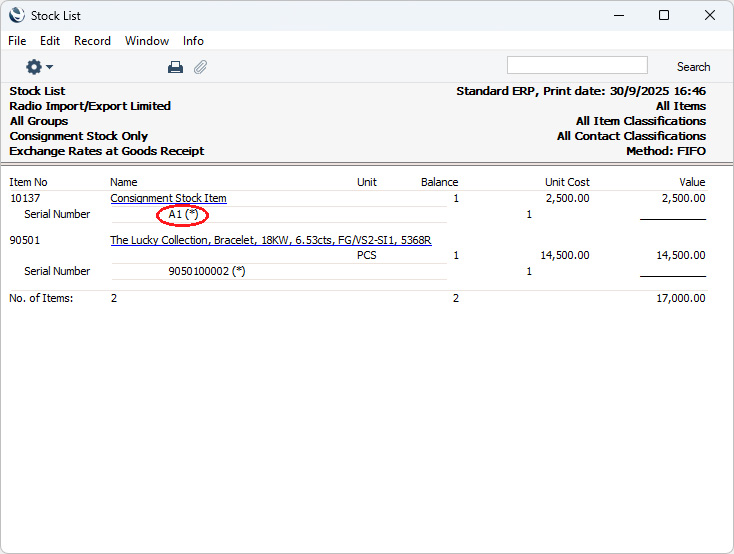Click the paperclip attachments icon
Viewport: 734px width, 554px height.
point(200,67)
